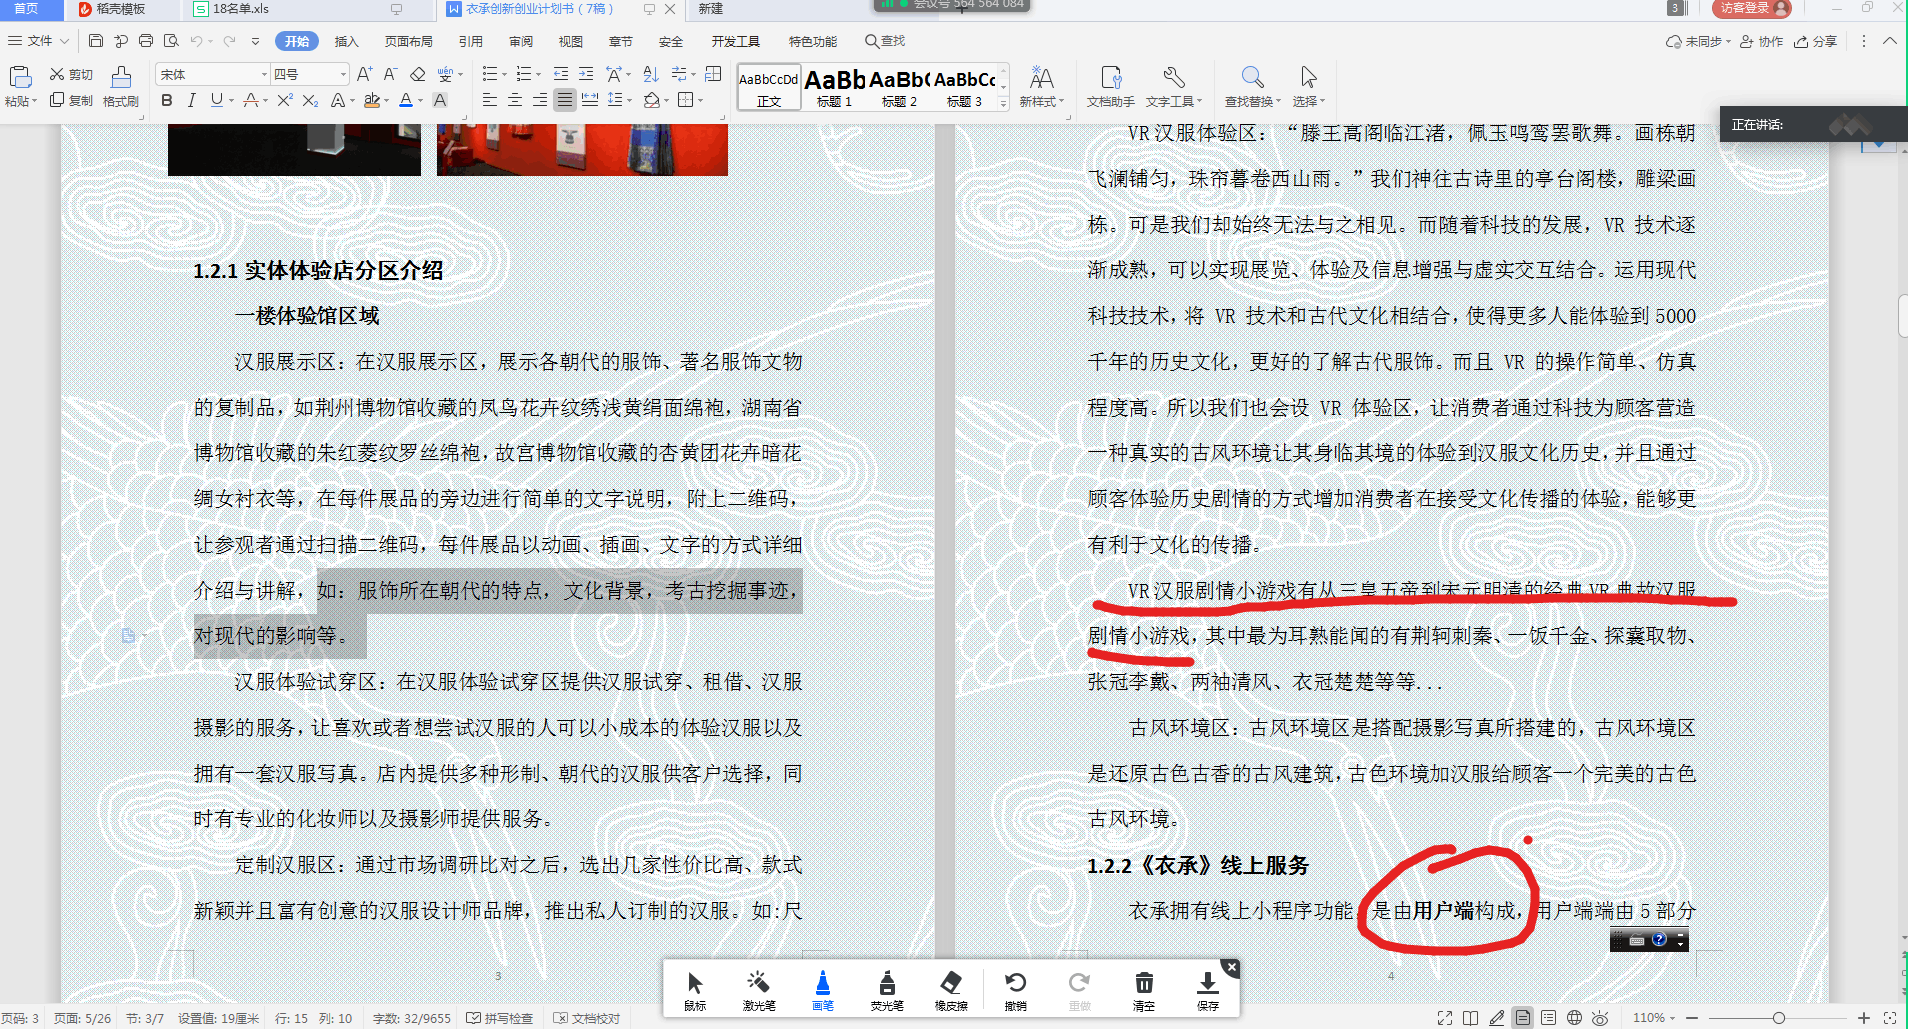The height and width of the screenshot is (1029, 1908).
Task: Click the 分享 share button
Action: pyautogui.click(x=1822, y=41)
